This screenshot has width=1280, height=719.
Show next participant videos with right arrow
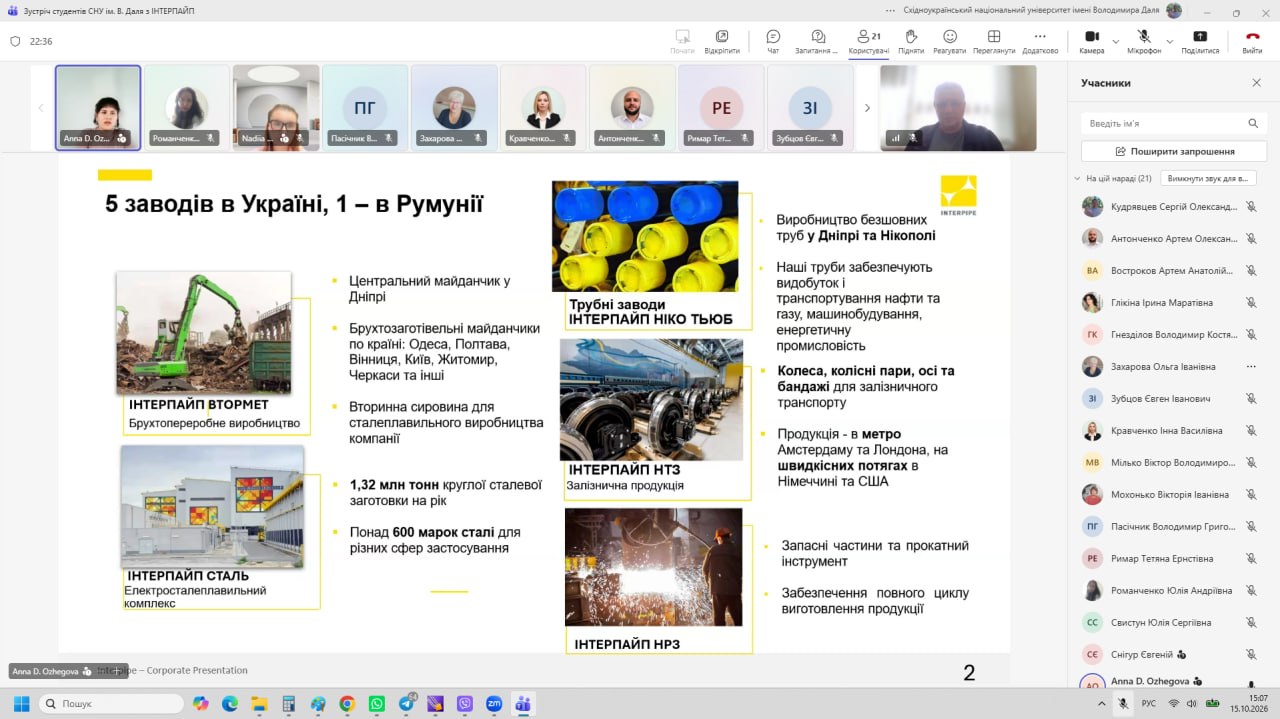pos(867,108)
